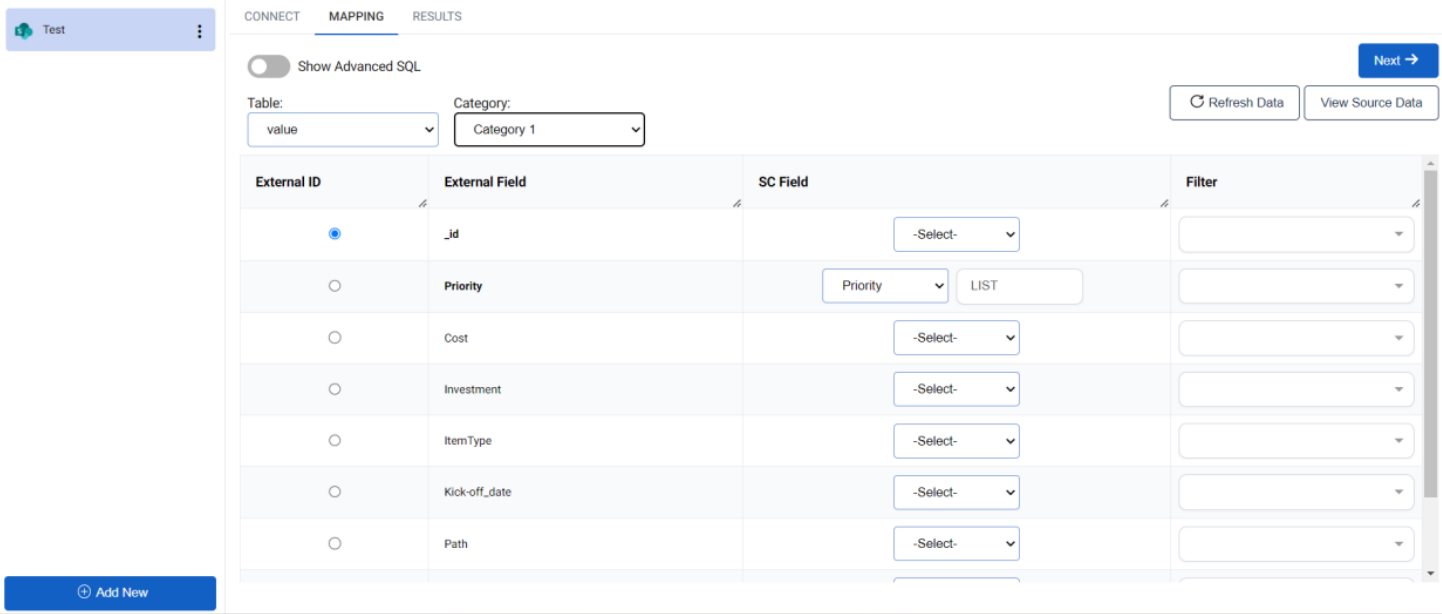Open the Table dropdown showing value

coord(342,129)
